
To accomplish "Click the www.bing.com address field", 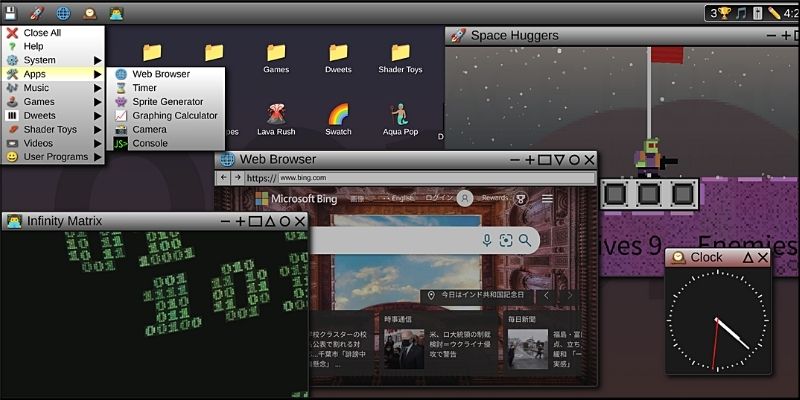I will click(x=437, y=178).
